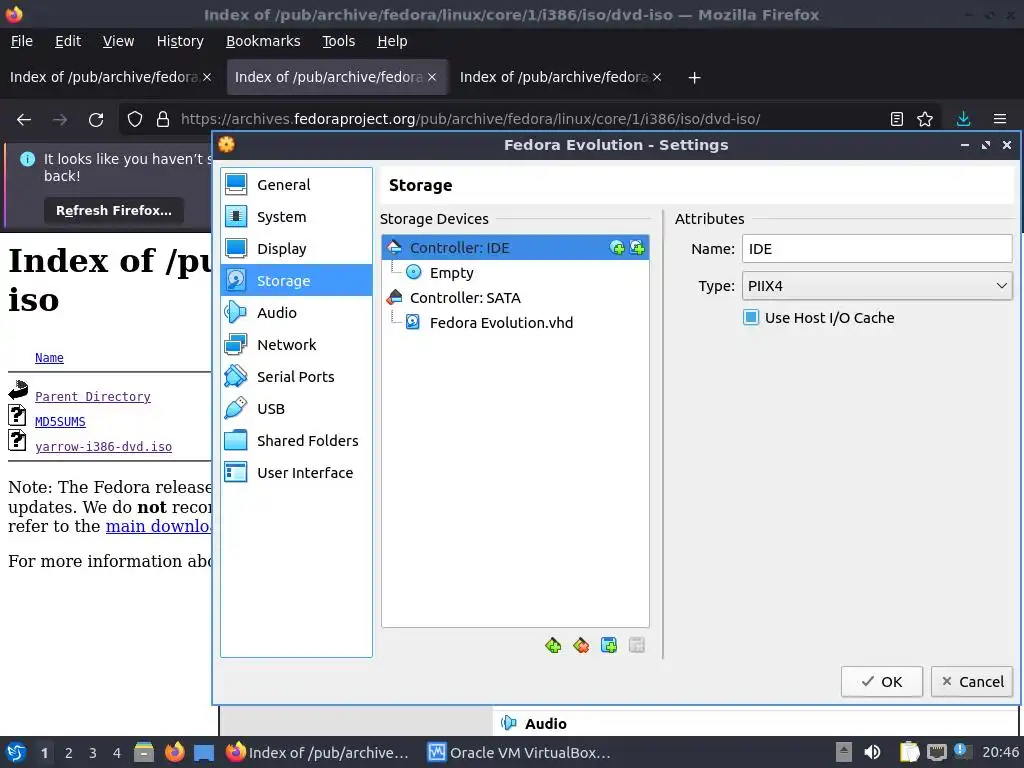This screenshot has height=768, width=1024.
Task: Open General settings category
Action: coord(296,185)
